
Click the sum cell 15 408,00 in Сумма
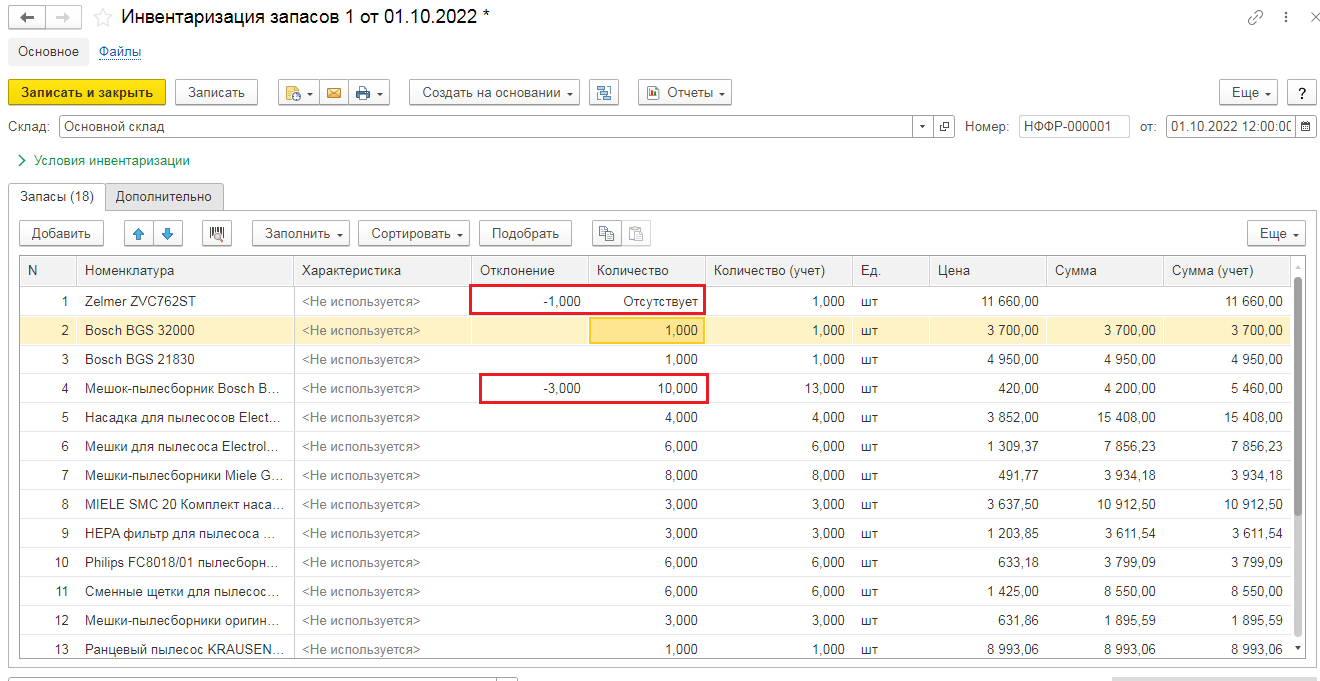coord(1105,417)
